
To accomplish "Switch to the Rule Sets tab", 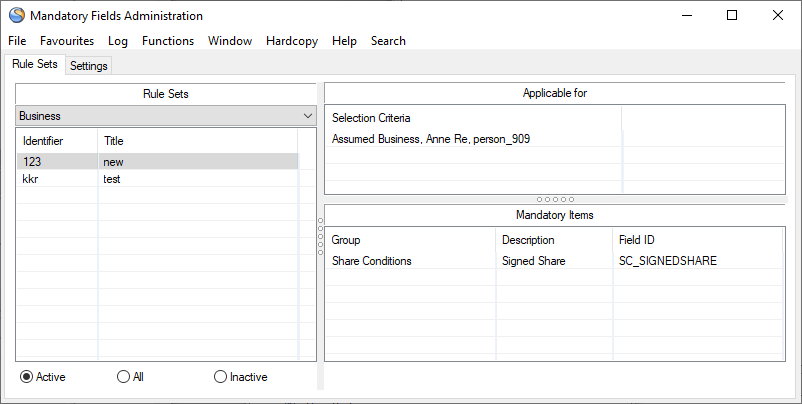I will pos(34,65).
